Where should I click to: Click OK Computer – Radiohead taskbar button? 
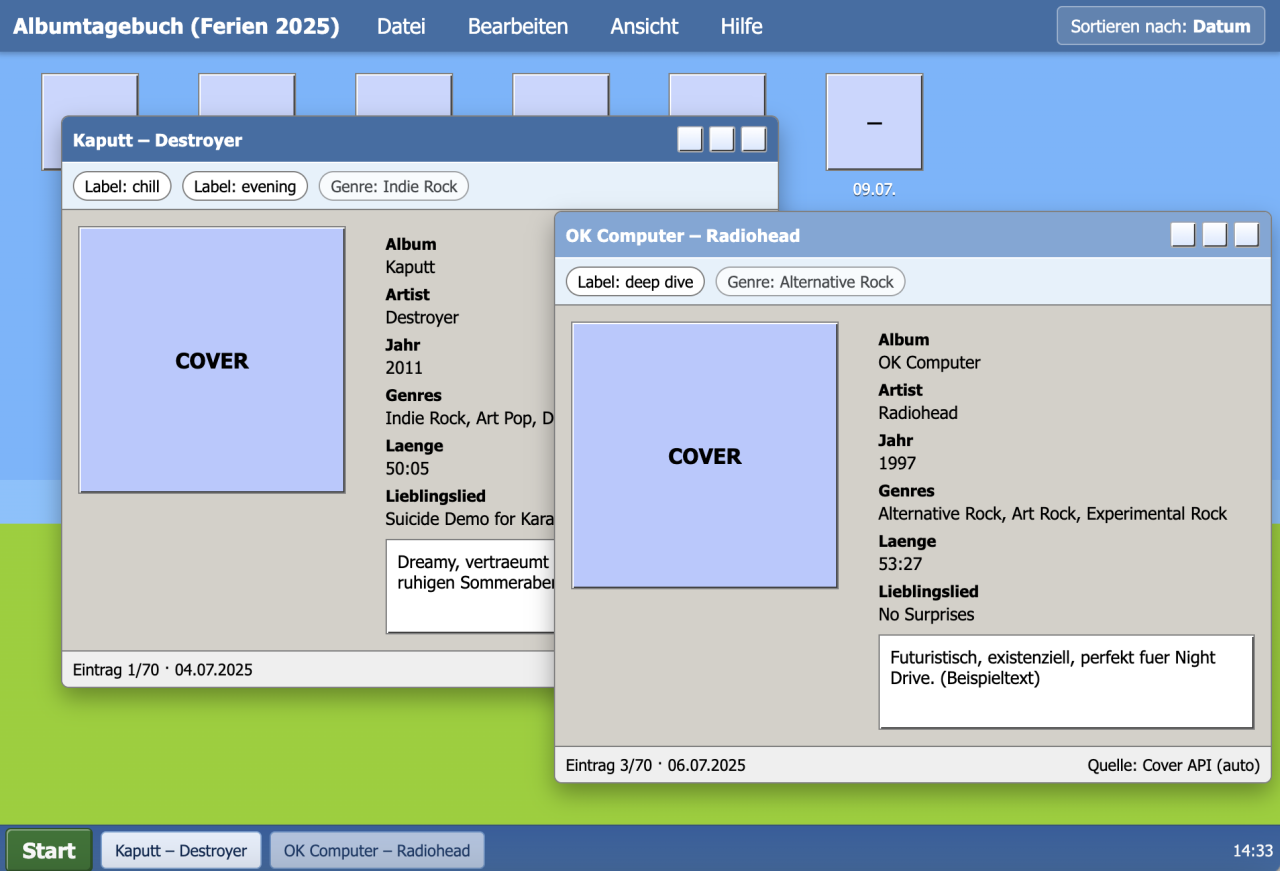coord(377,850)
